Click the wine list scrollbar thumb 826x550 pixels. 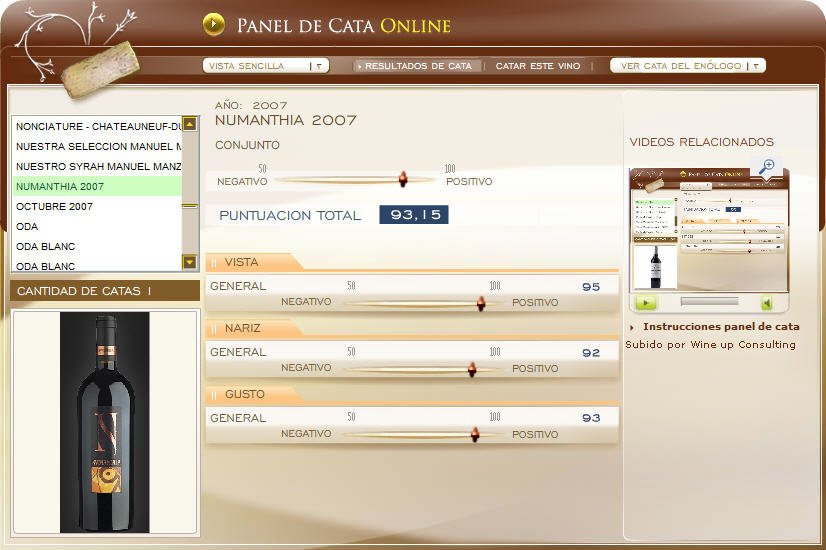(x=190, y=206)
